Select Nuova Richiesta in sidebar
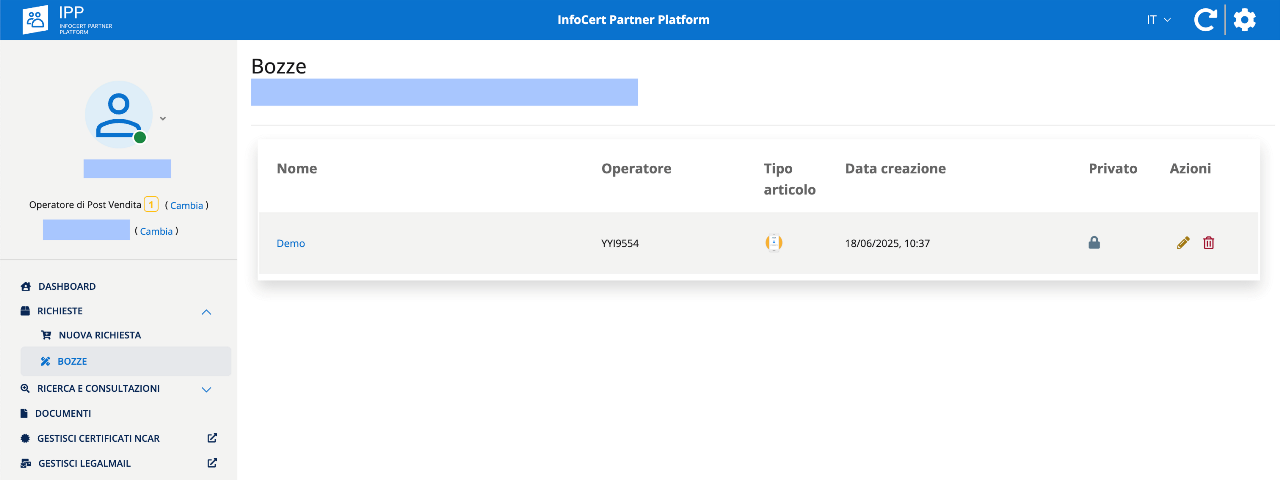1280x480 pixels. (99, 335)
